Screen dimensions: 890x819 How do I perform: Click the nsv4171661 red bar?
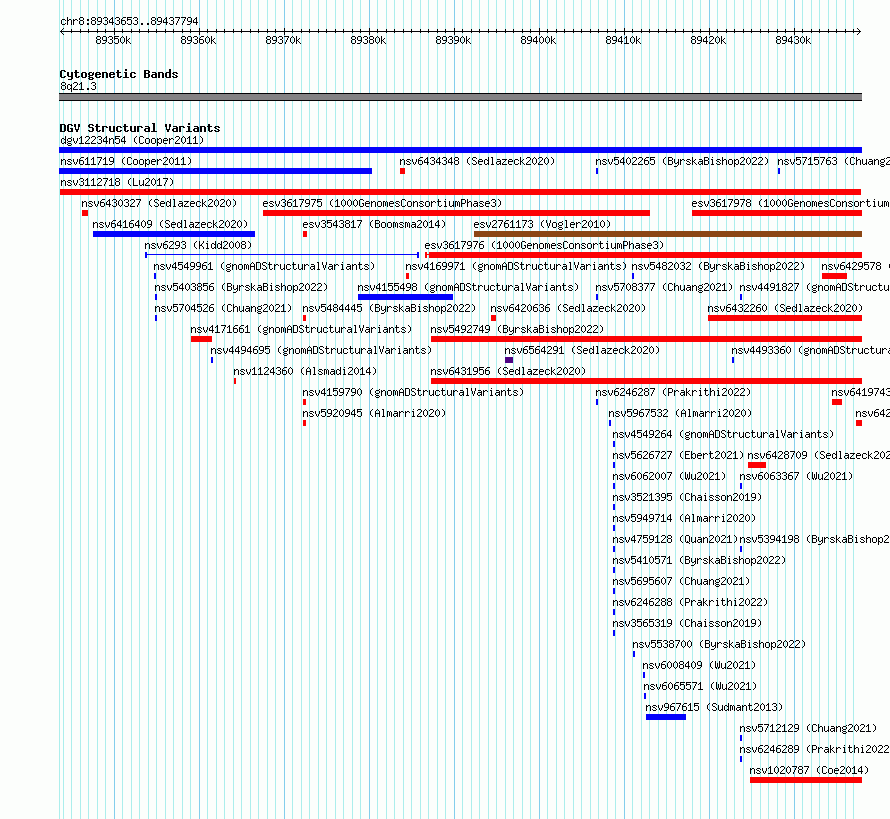(201, 339)
